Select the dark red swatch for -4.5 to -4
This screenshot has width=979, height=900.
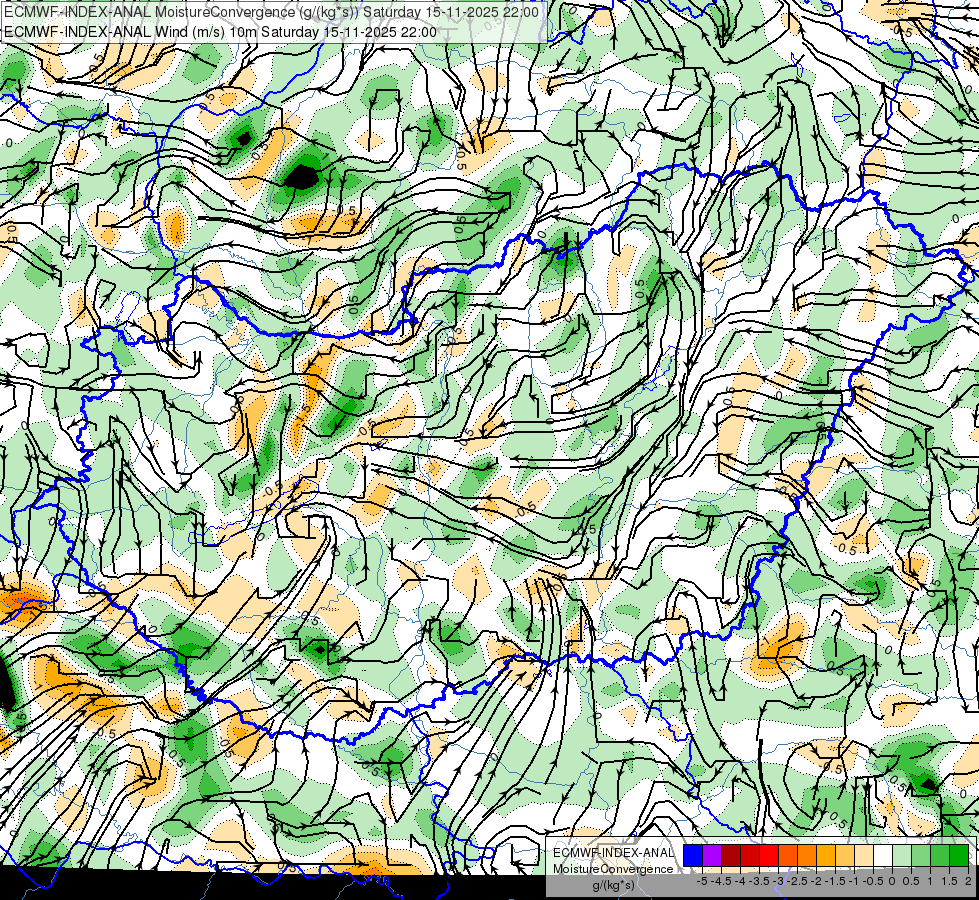(x=731, y=855)
